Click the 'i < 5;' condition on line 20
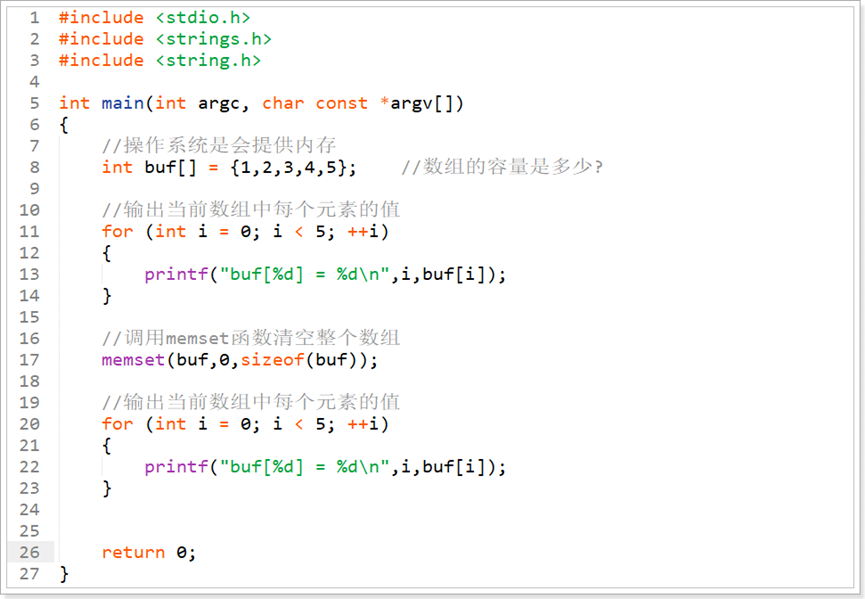The image size is (865, 599). 304,424
